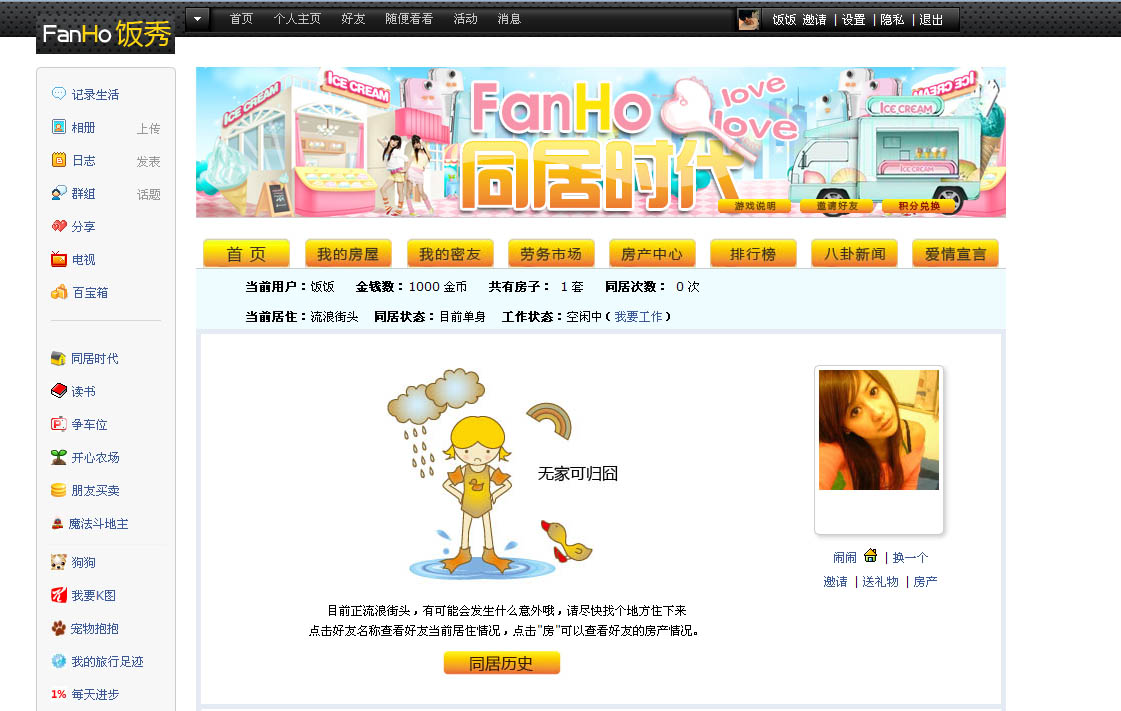Open the 房产中心 tab
The height and width of the screenshot is (711, 1121).
652,254
